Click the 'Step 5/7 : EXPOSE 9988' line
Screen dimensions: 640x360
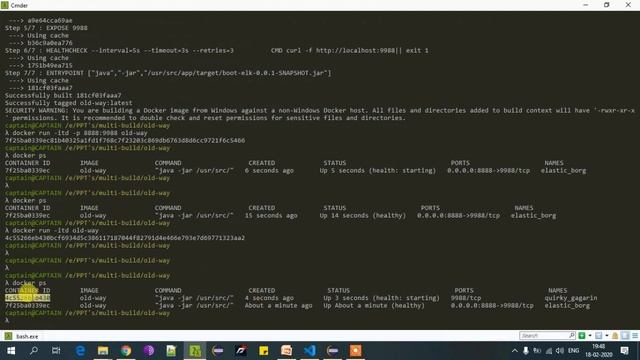click(46, 28)
